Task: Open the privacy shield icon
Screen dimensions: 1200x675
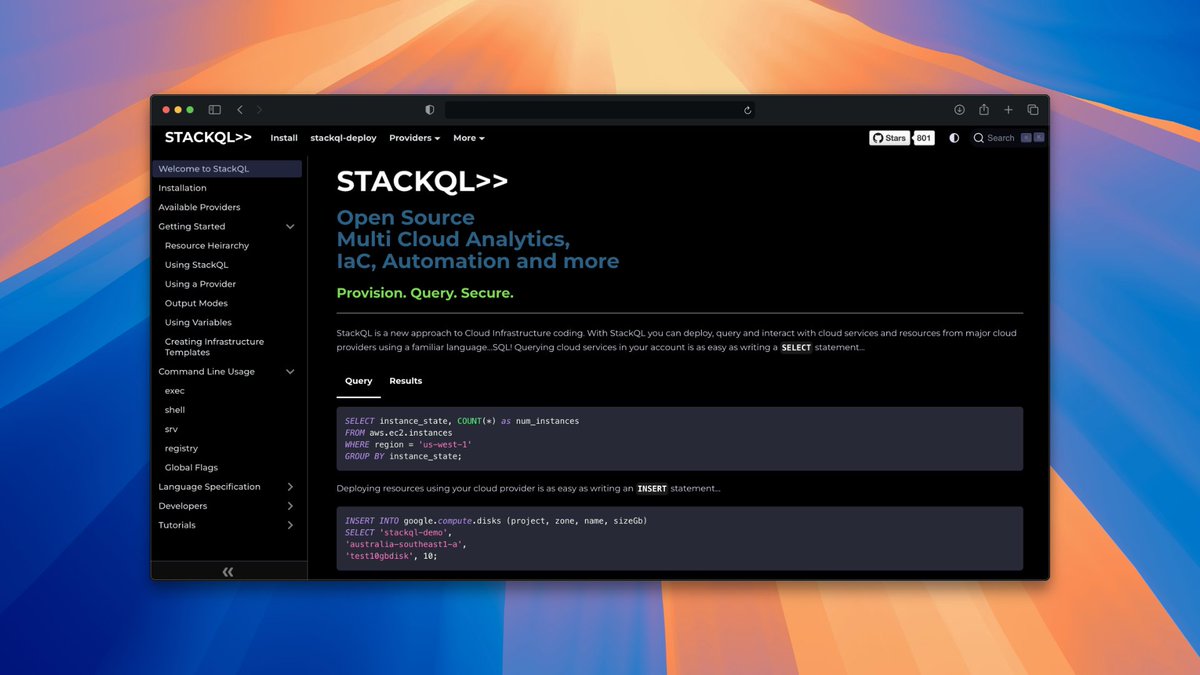Action: [430, 110]
